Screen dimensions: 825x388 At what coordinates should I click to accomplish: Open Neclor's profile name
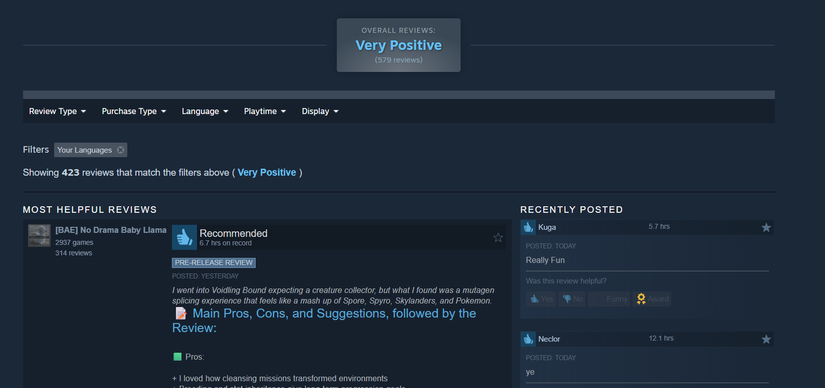point(549,339)
